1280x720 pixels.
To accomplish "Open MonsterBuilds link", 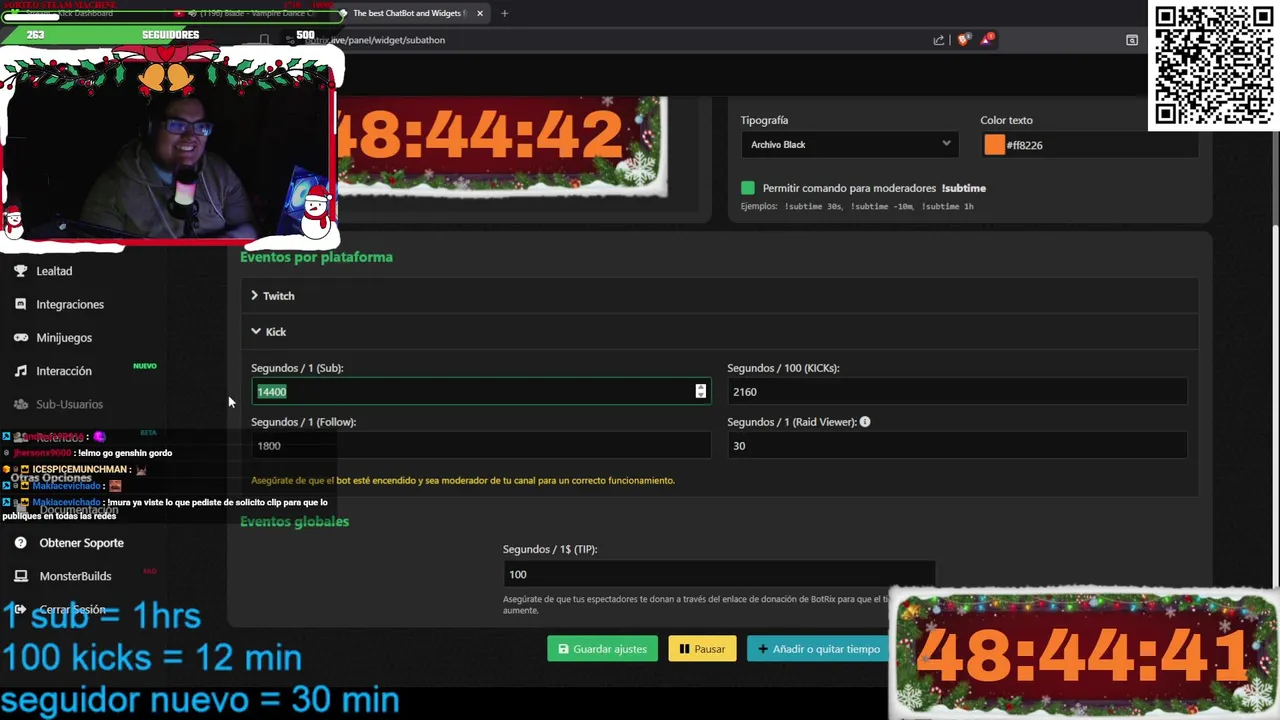I will point(75,576).
